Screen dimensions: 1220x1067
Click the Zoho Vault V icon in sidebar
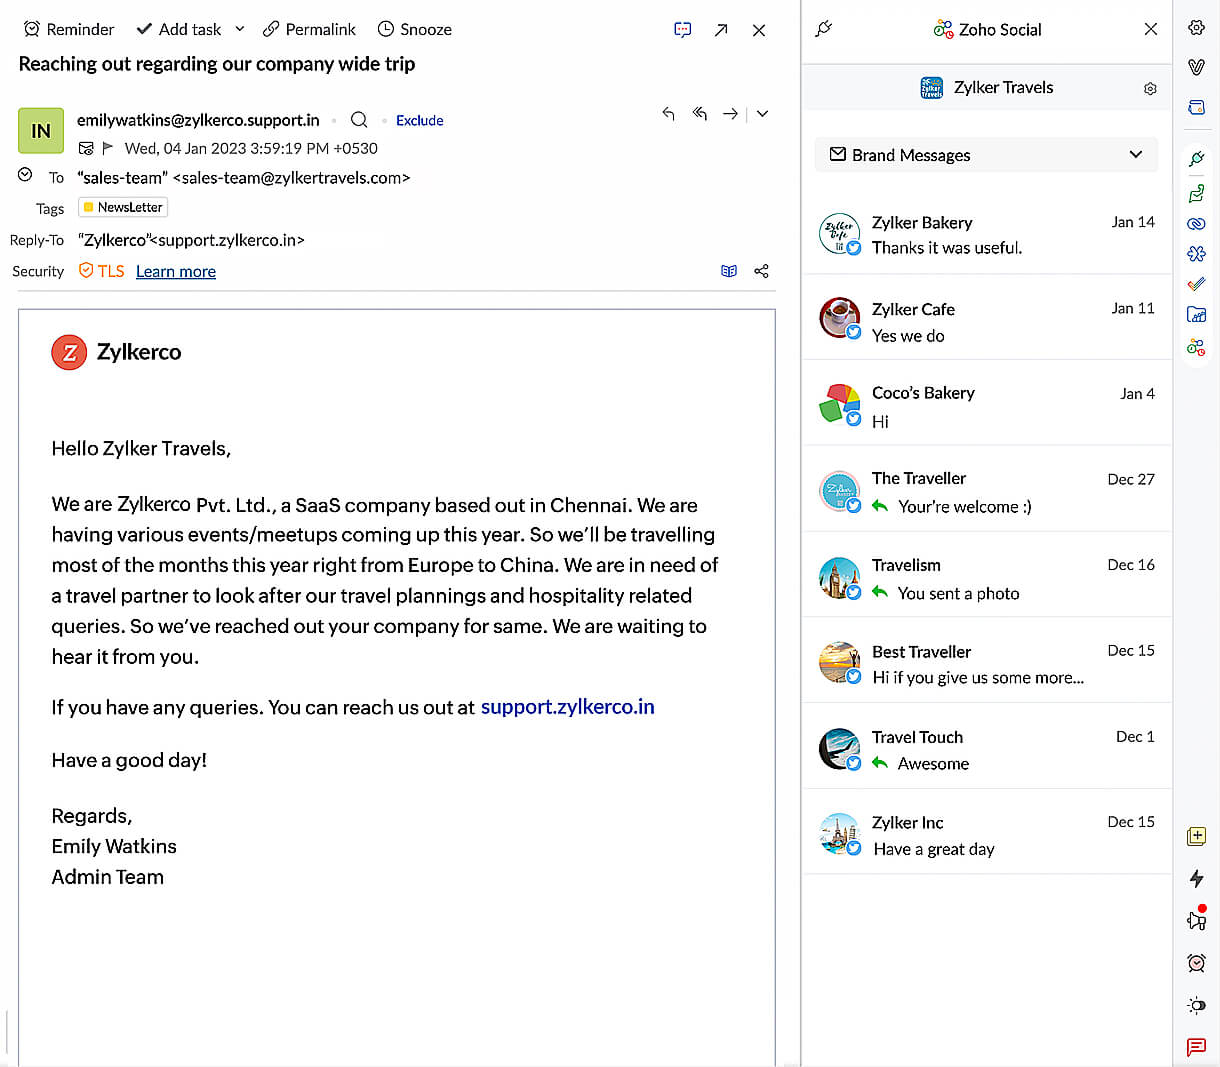click(x=1196, y=67)
